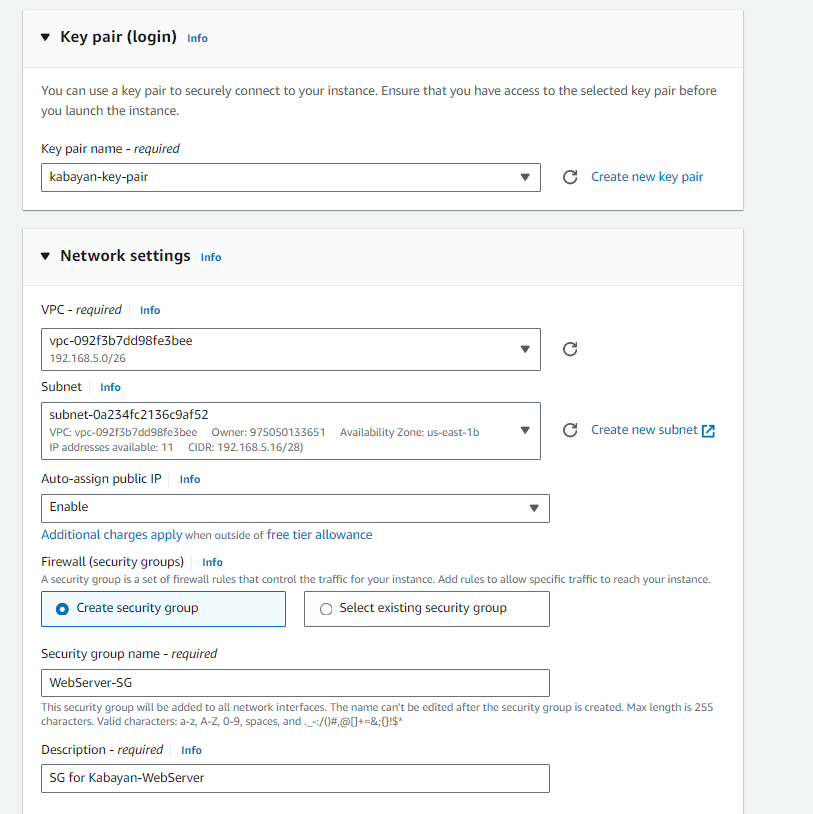The image size is (813, 814).
Task: Collapse the Network settings section
Action: tap(45, 256)
